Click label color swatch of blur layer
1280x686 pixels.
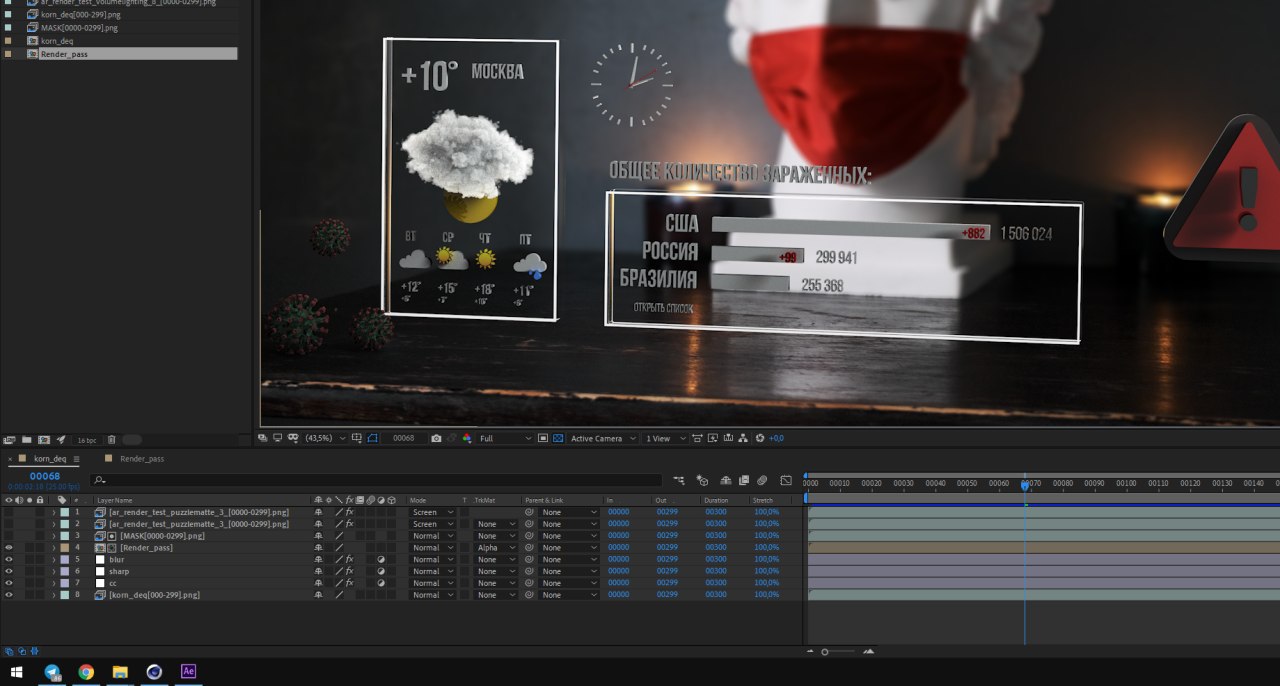pyautogui.click(x=65, y=560)
